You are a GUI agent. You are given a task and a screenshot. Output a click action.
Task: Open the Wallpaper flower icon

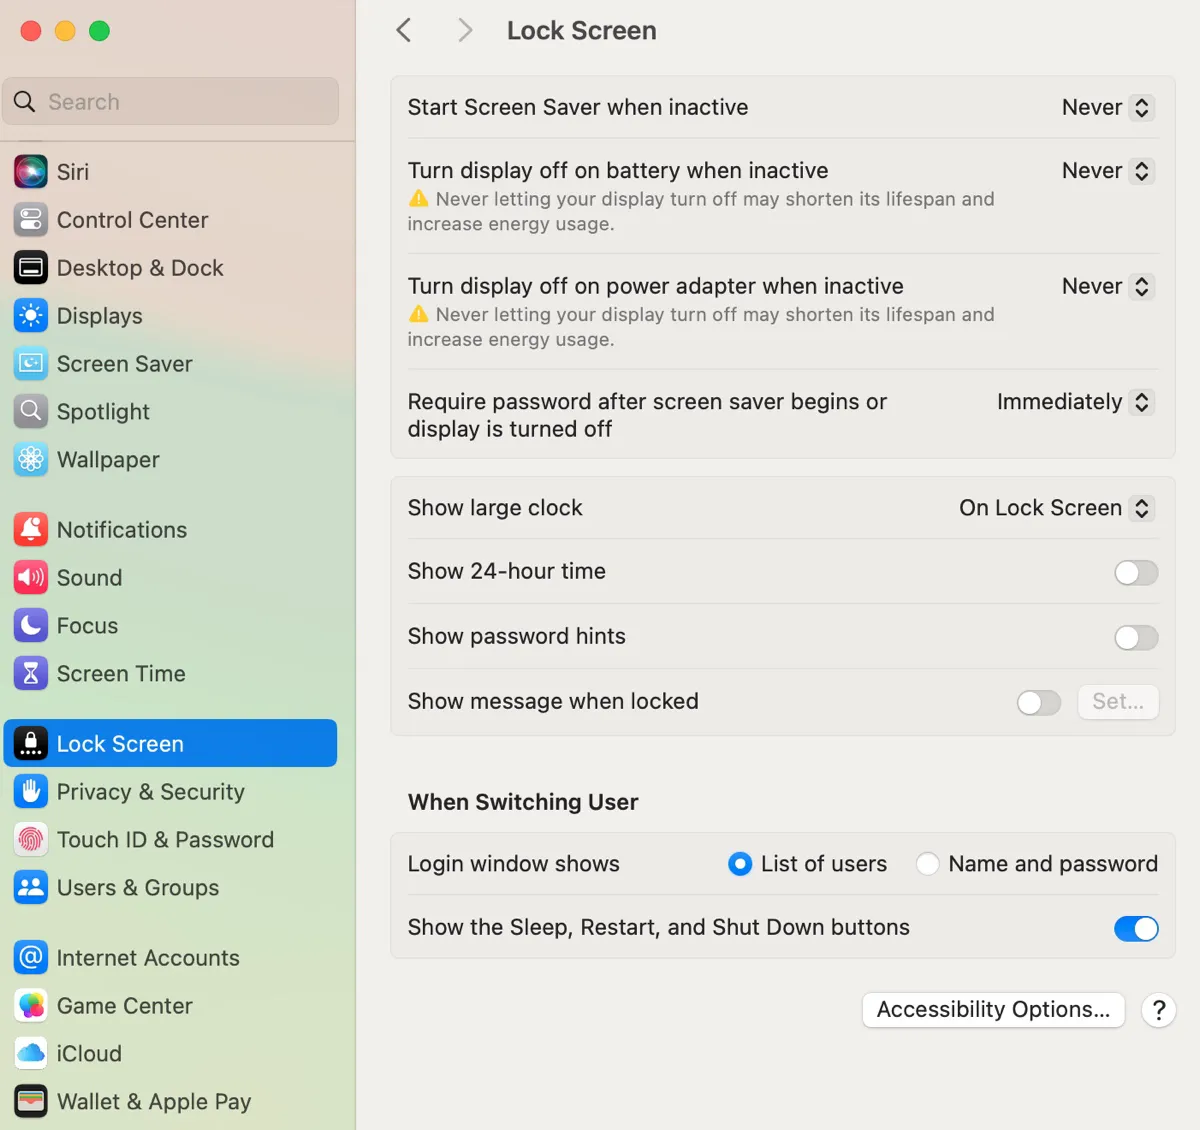[31, 460]
